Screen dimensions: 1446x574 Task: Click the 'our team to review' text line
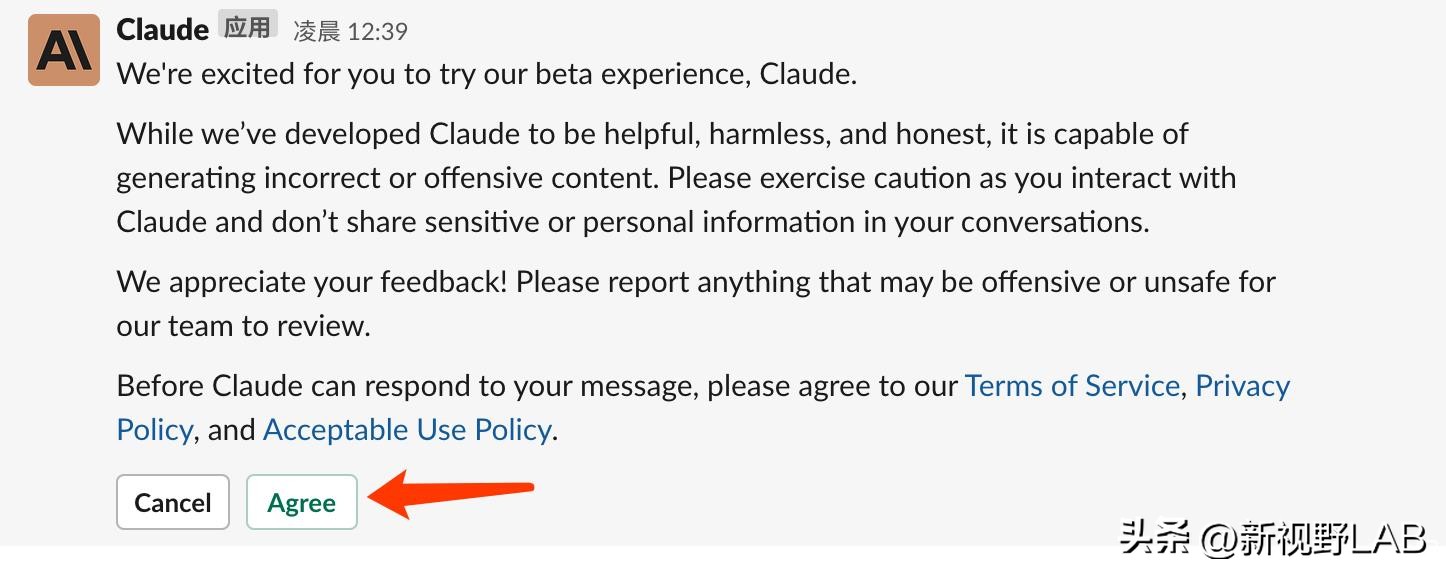pos(243,326)
